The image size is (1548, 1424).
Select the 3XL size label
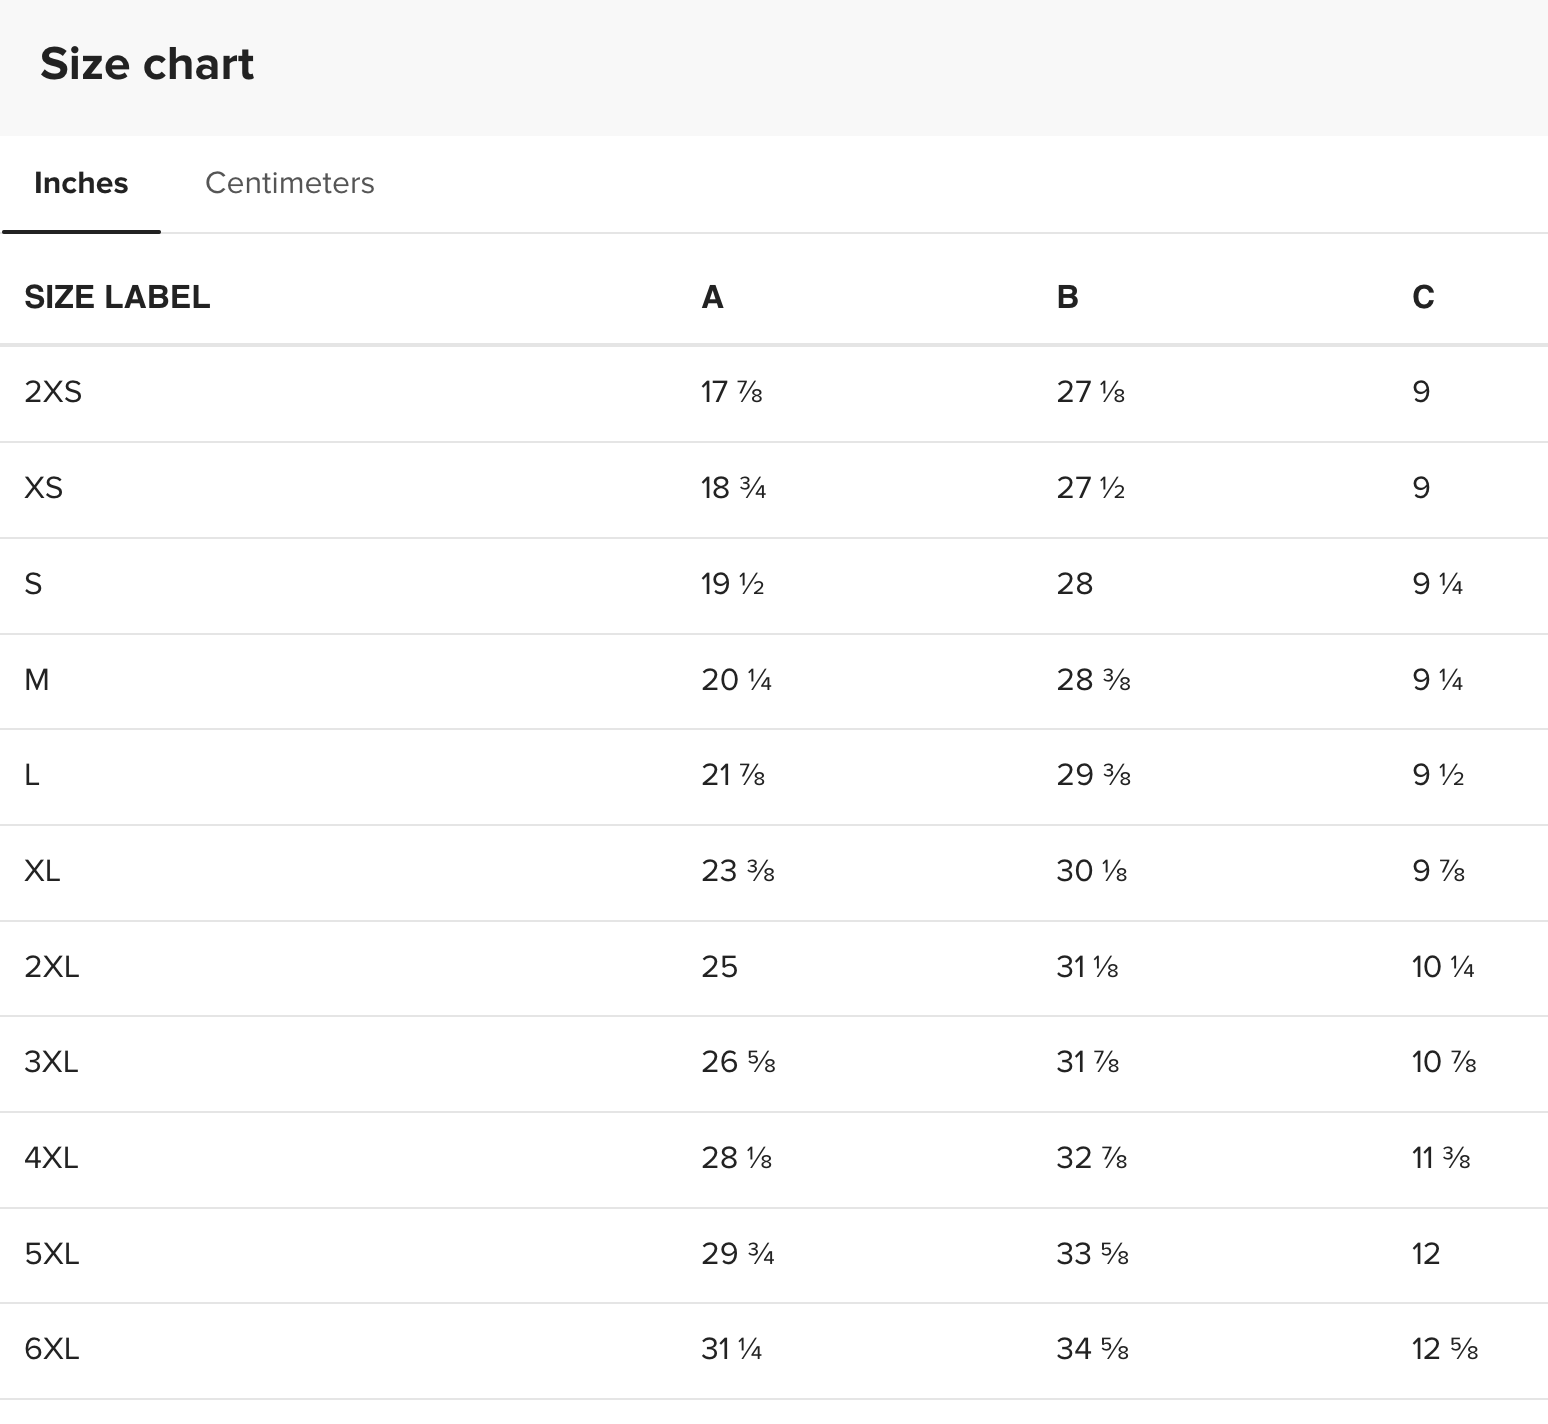[x=52, y=1062]
